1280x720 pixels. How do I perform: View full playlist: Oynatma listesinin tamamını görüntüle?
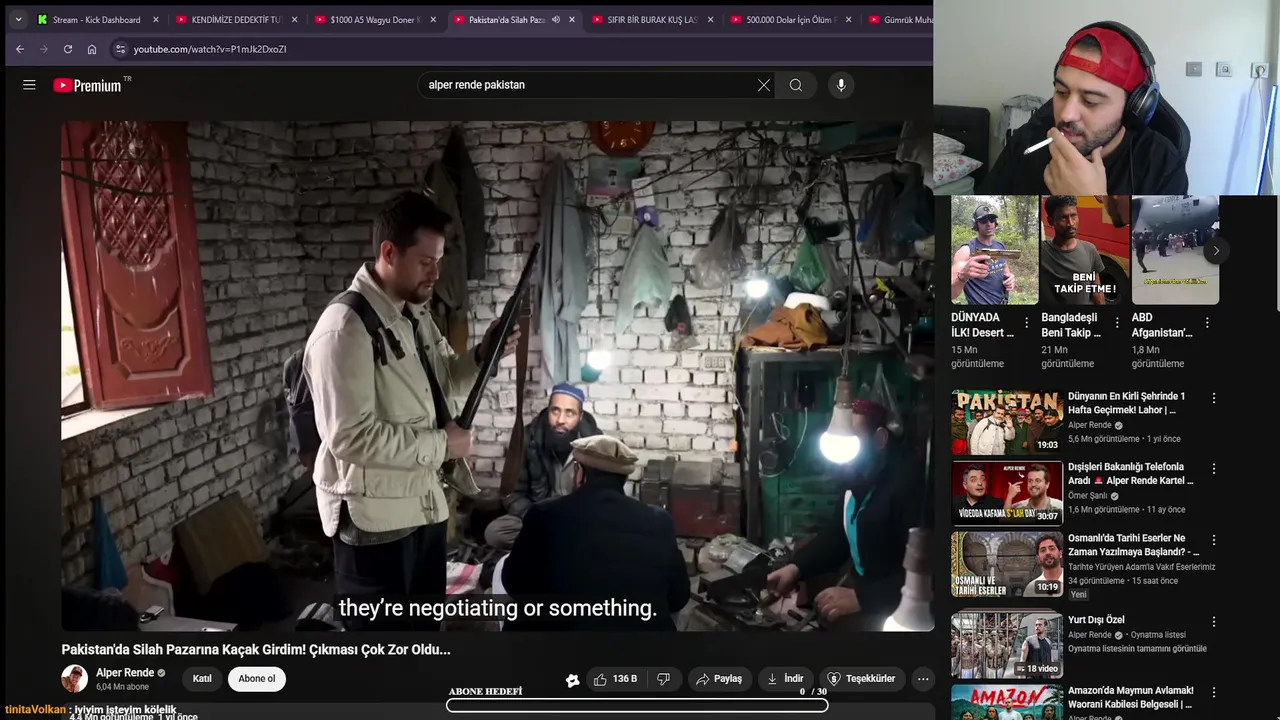pos(1137,649)
